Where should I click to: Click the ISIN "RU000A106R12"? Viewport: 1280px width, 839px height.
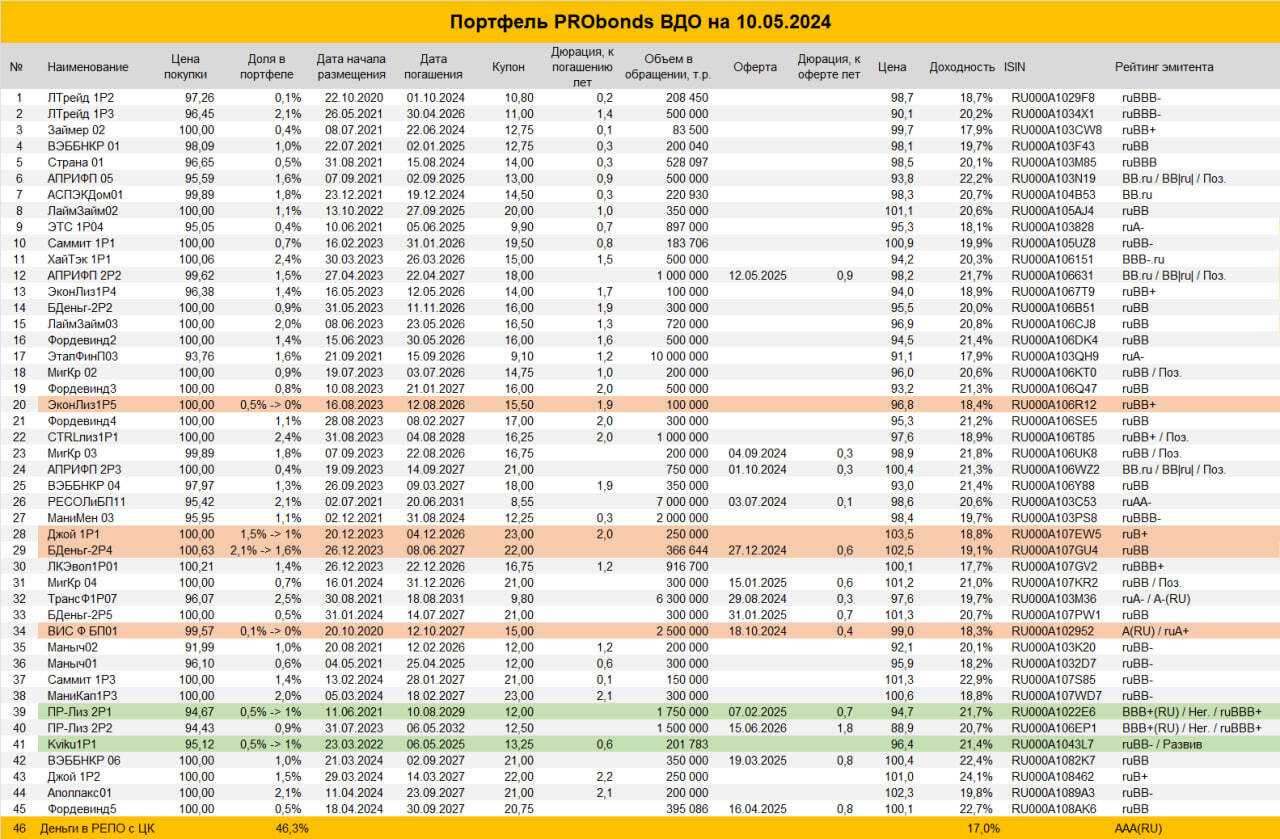click(x=1053, y=404)
